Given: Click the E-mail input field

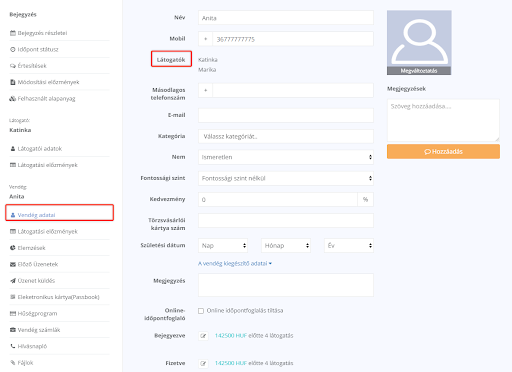Looking at the screenshot, I should point(286,115).
